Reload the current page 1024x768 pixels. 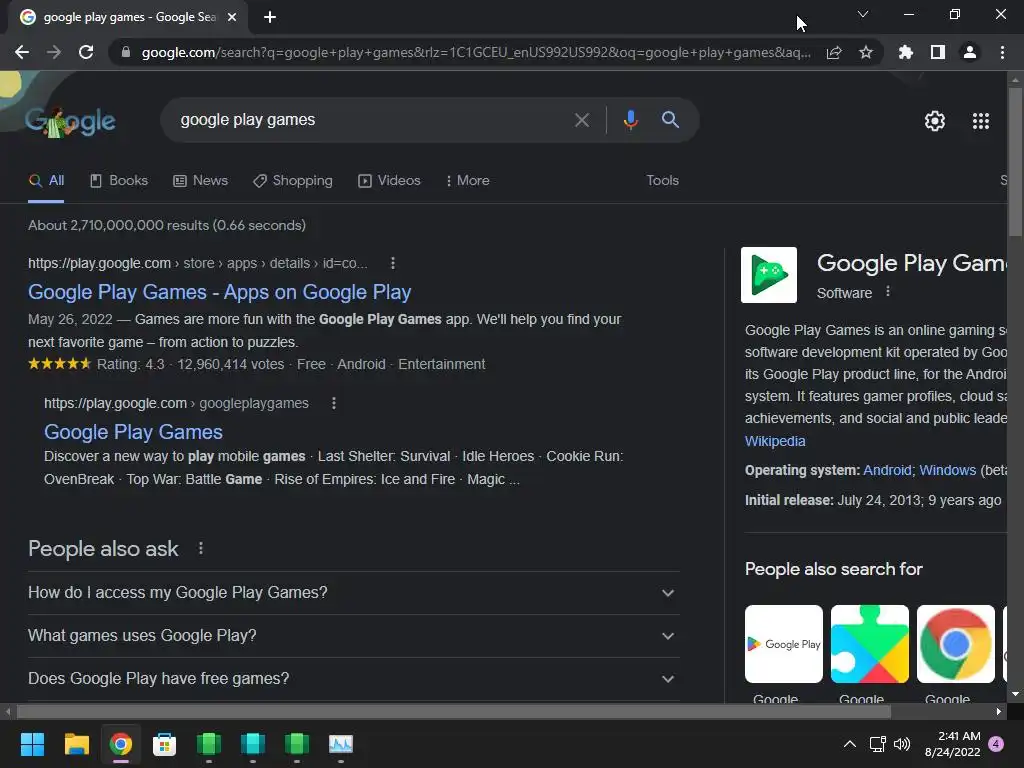(x=86, y=52)
